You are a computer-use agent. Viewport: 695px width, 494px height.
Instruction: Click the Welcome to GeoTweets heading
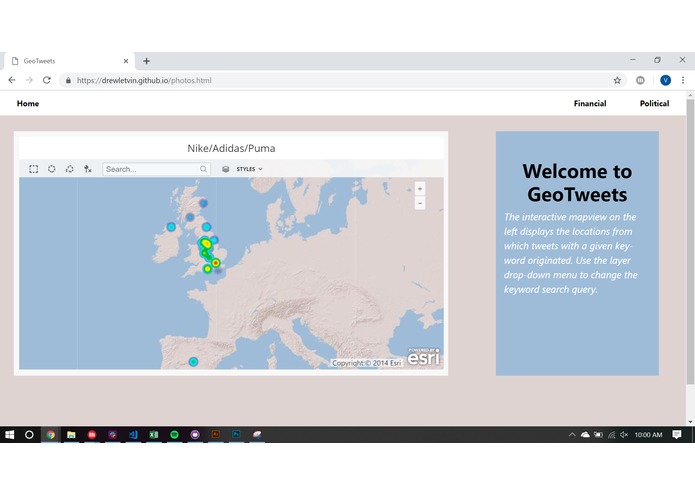coord(577,183)
